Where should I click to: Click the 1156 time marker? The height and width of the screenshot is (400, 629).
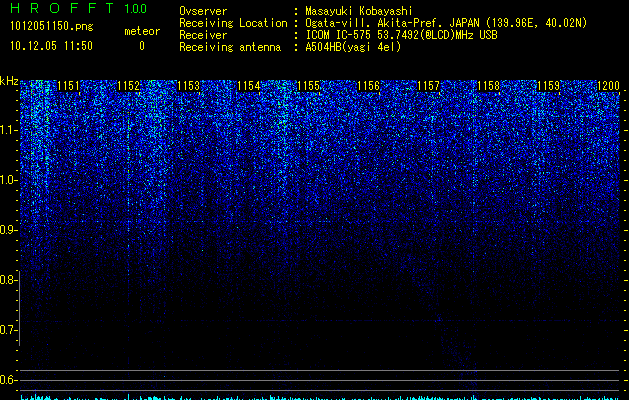(368, 85)
